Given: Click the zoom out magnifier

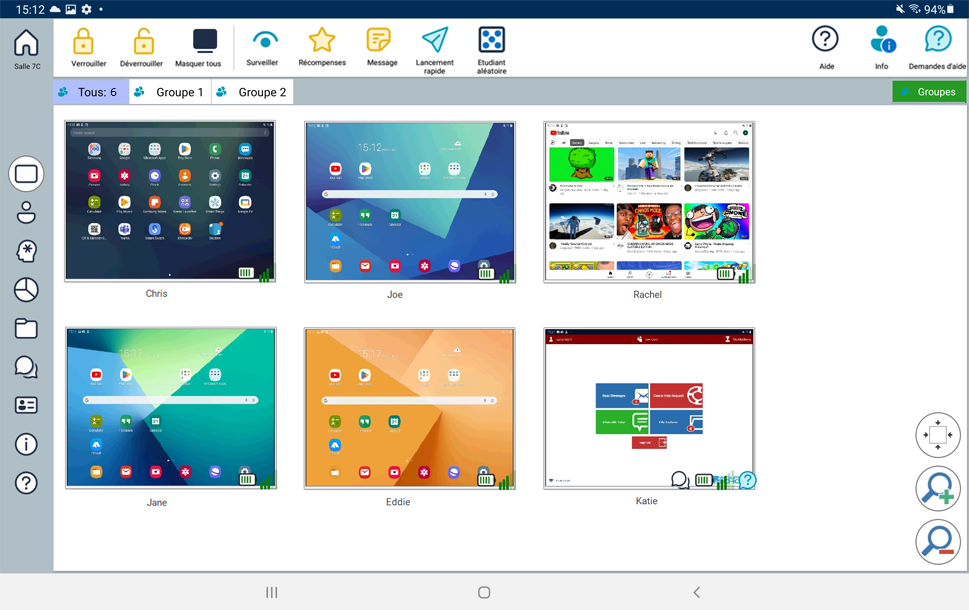Looking at the screenshot, I should tap(937, 542).
